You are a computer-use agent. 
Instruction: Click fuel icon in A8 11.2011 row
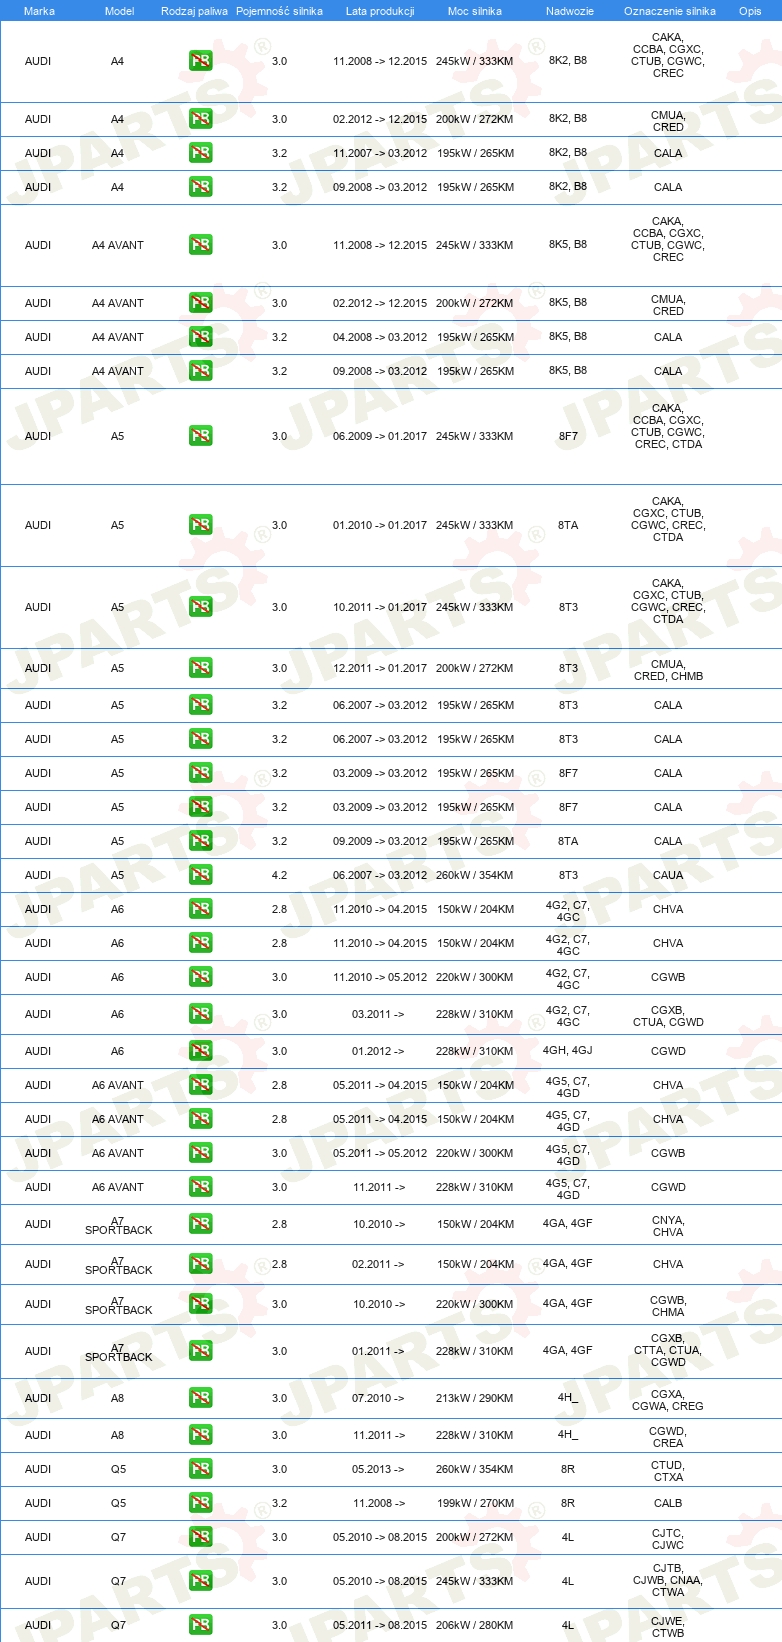[200, 1435]
